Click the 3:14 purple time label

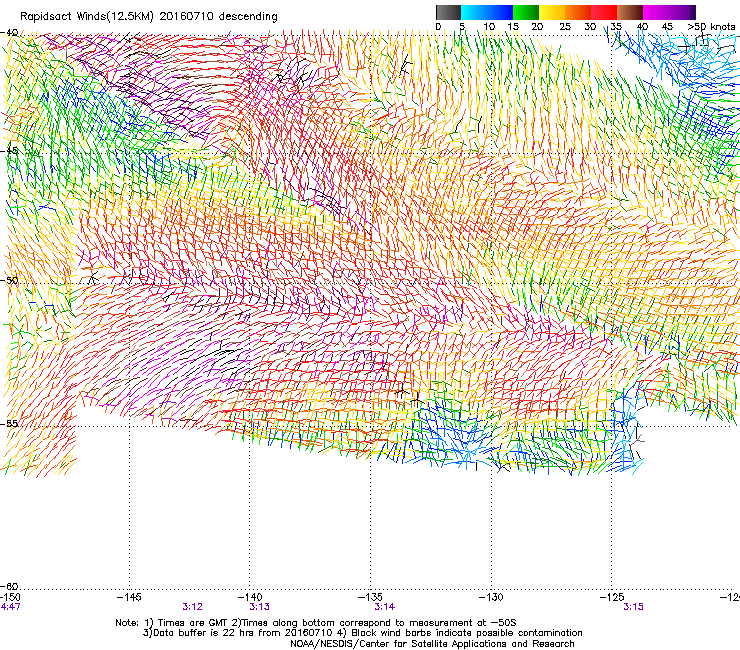[385, 607]
